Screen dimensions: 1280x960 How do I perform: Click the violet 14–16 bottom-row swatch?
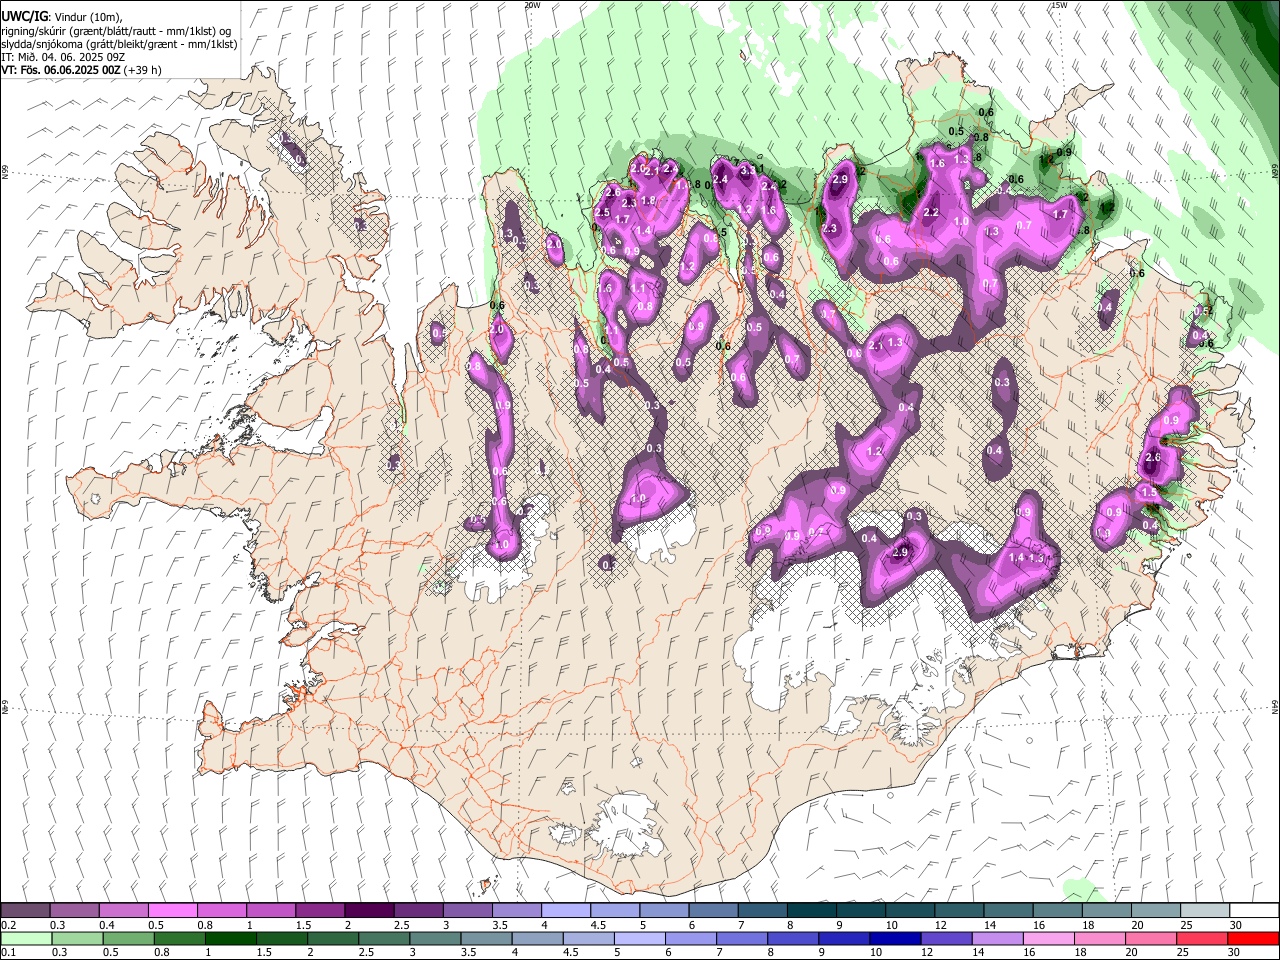[996, 938]
